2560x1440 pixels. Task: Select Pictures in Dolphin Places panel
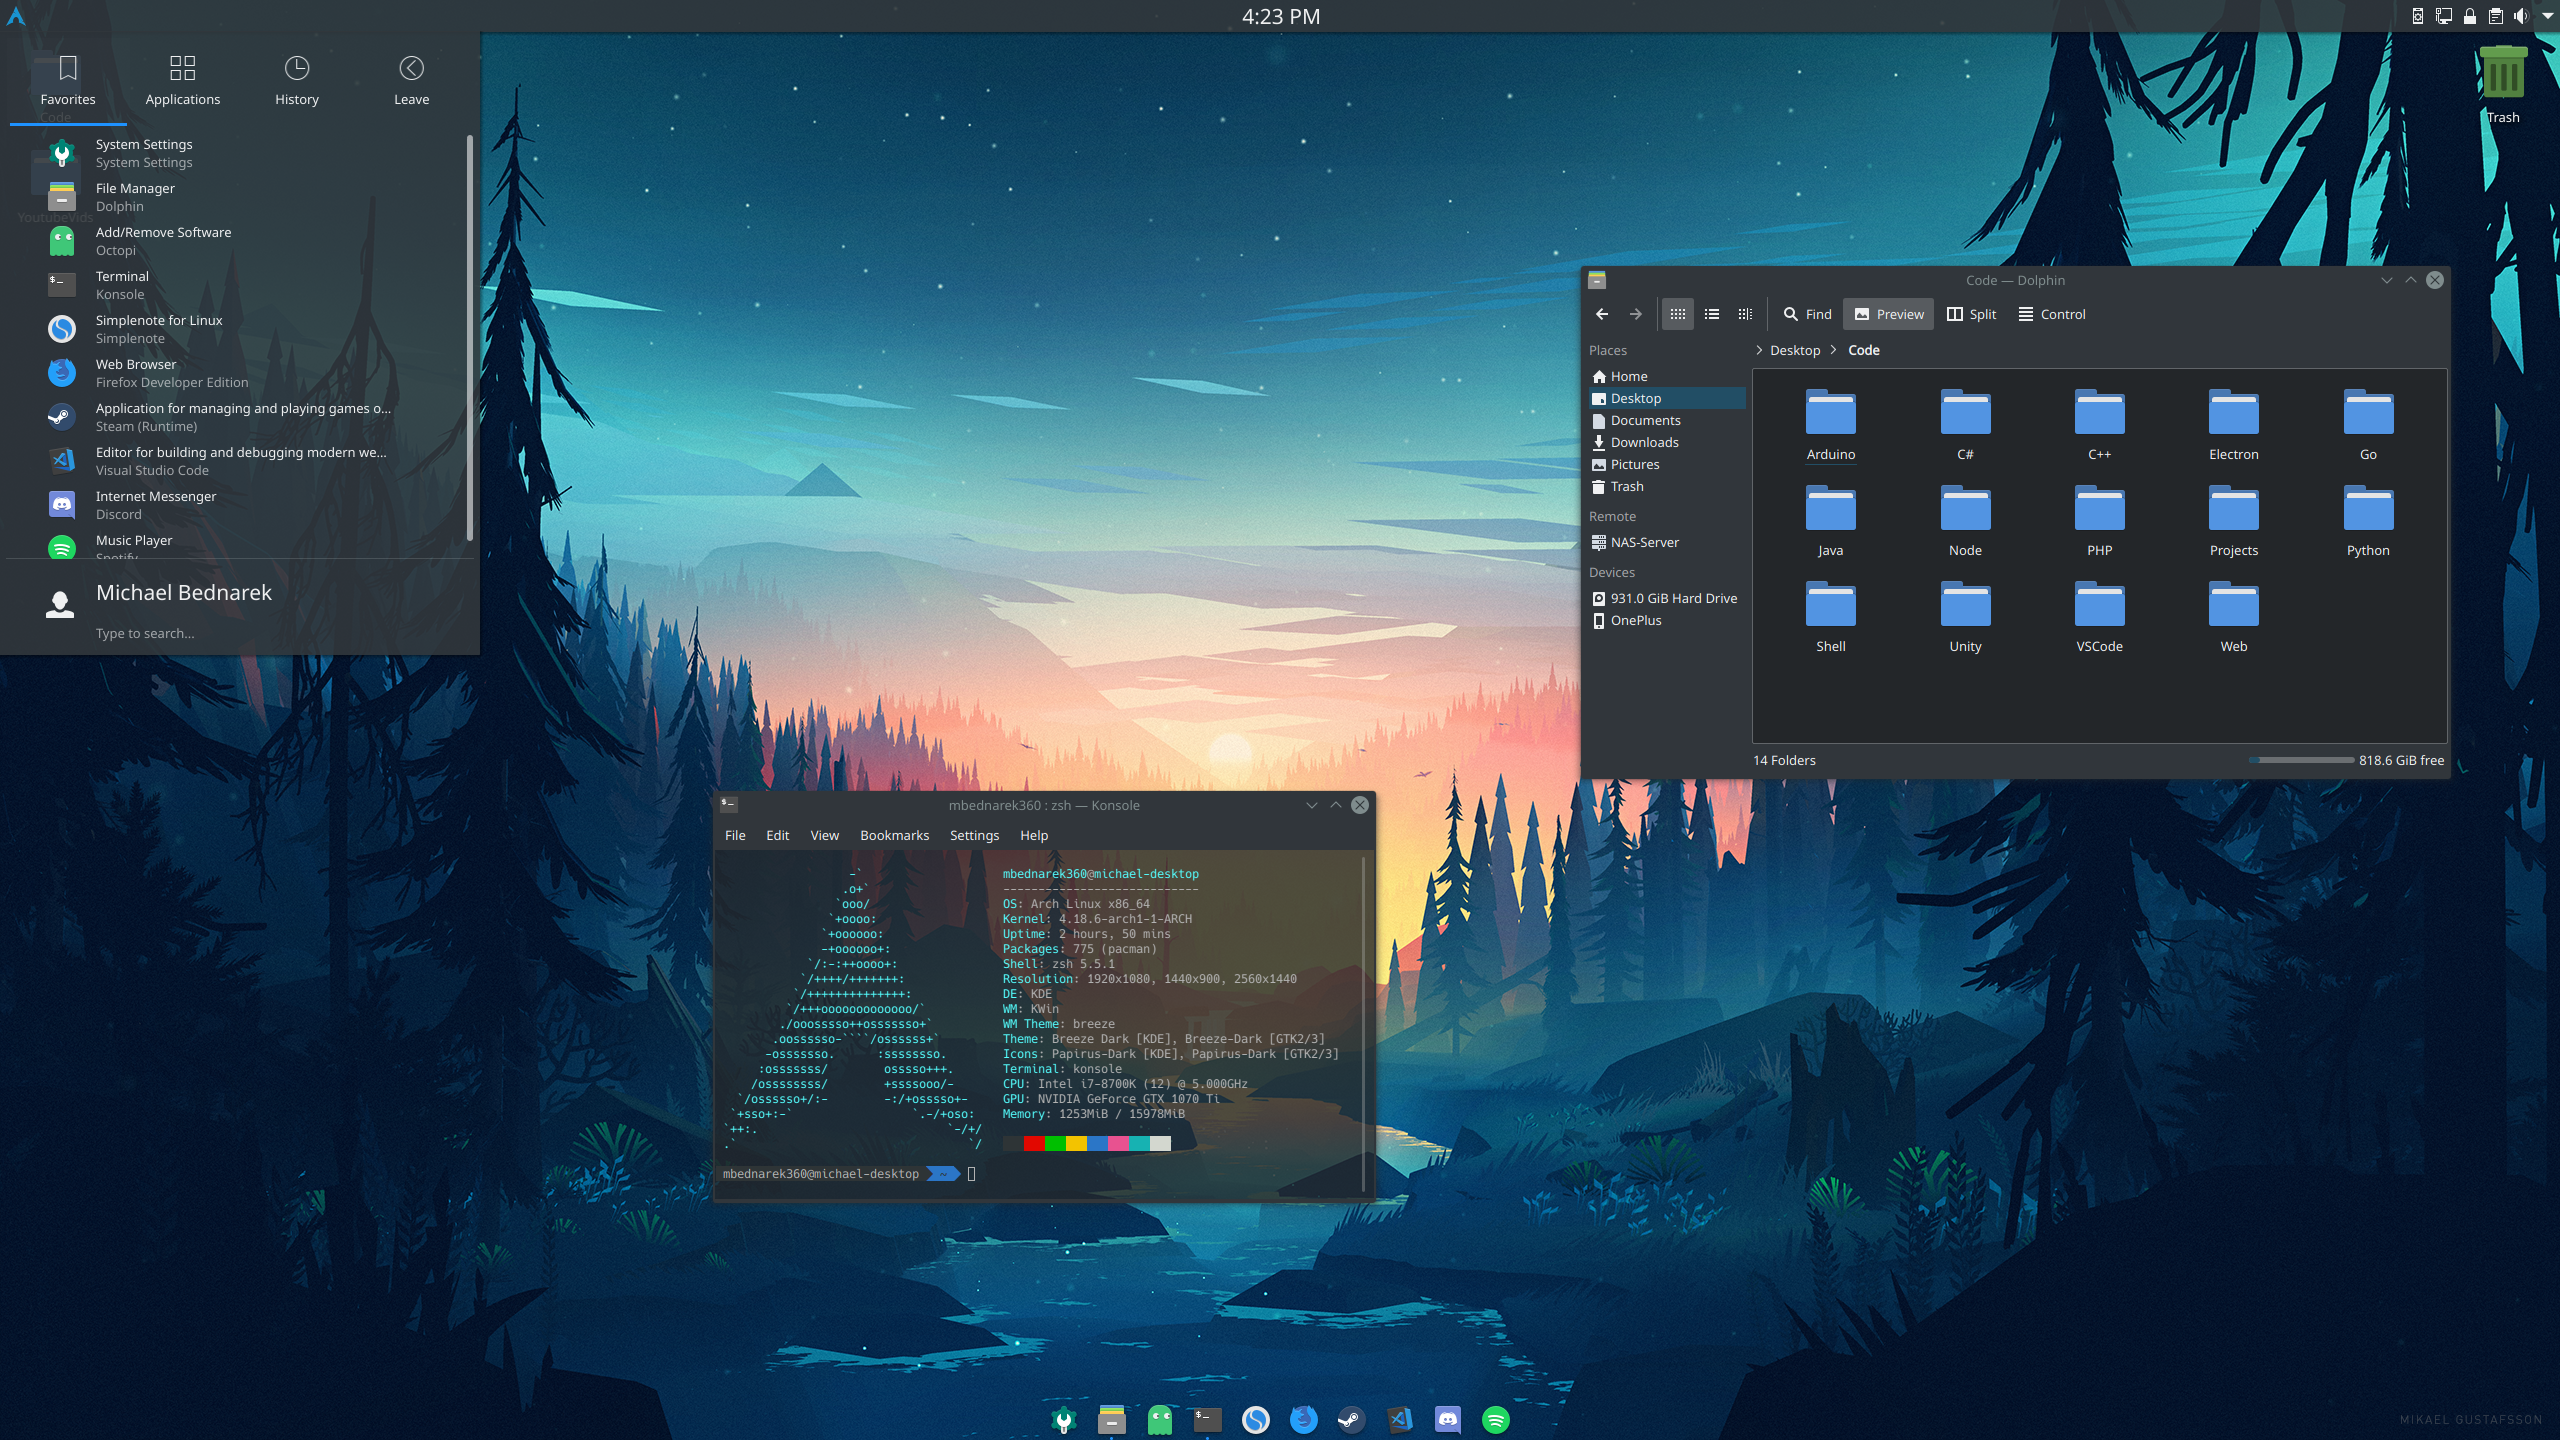pyautogui.click(x=1667, y=464)
